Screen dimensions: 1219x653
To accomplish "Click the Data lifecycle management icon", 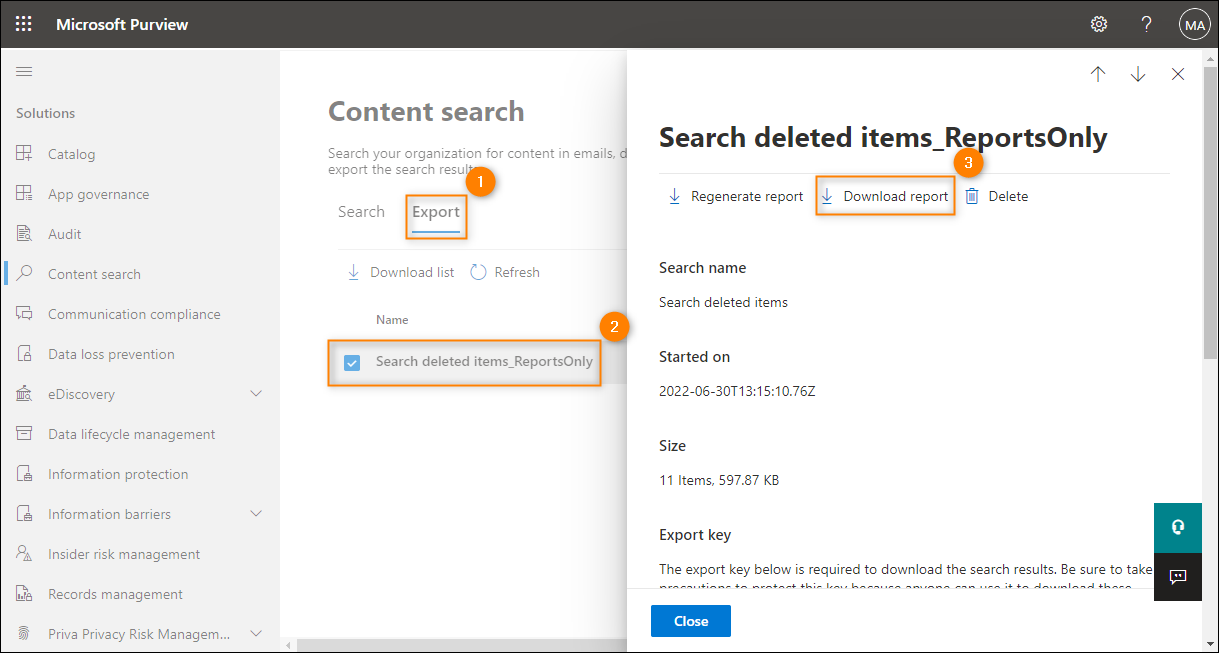I will click(x=24, y=434).
